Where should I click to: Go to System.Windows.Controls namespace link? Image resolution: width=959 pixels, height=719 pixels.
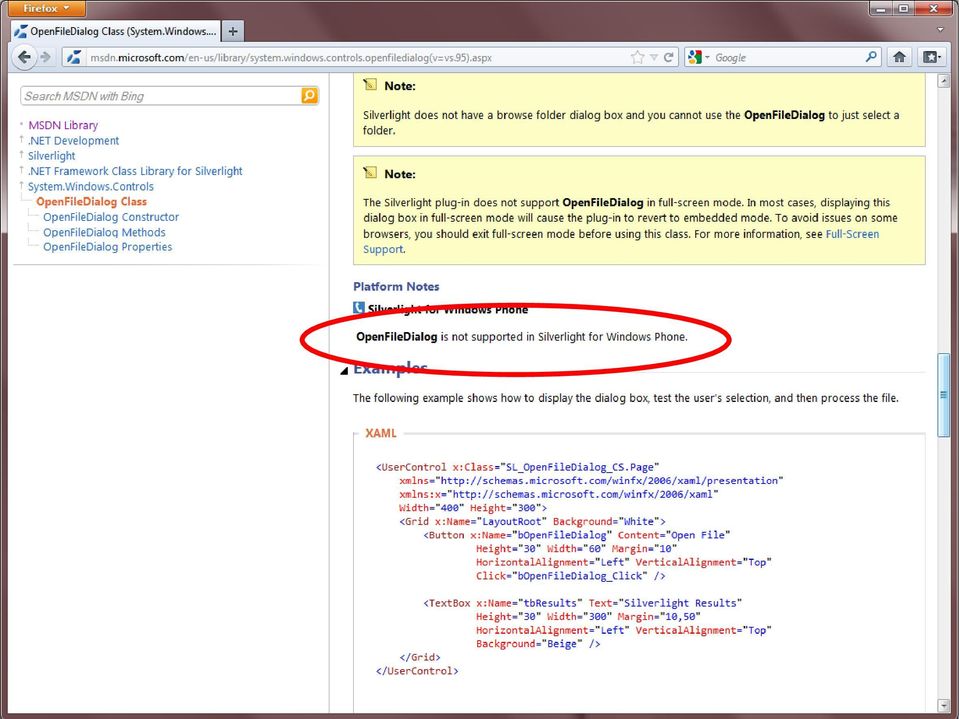[91, 186]
